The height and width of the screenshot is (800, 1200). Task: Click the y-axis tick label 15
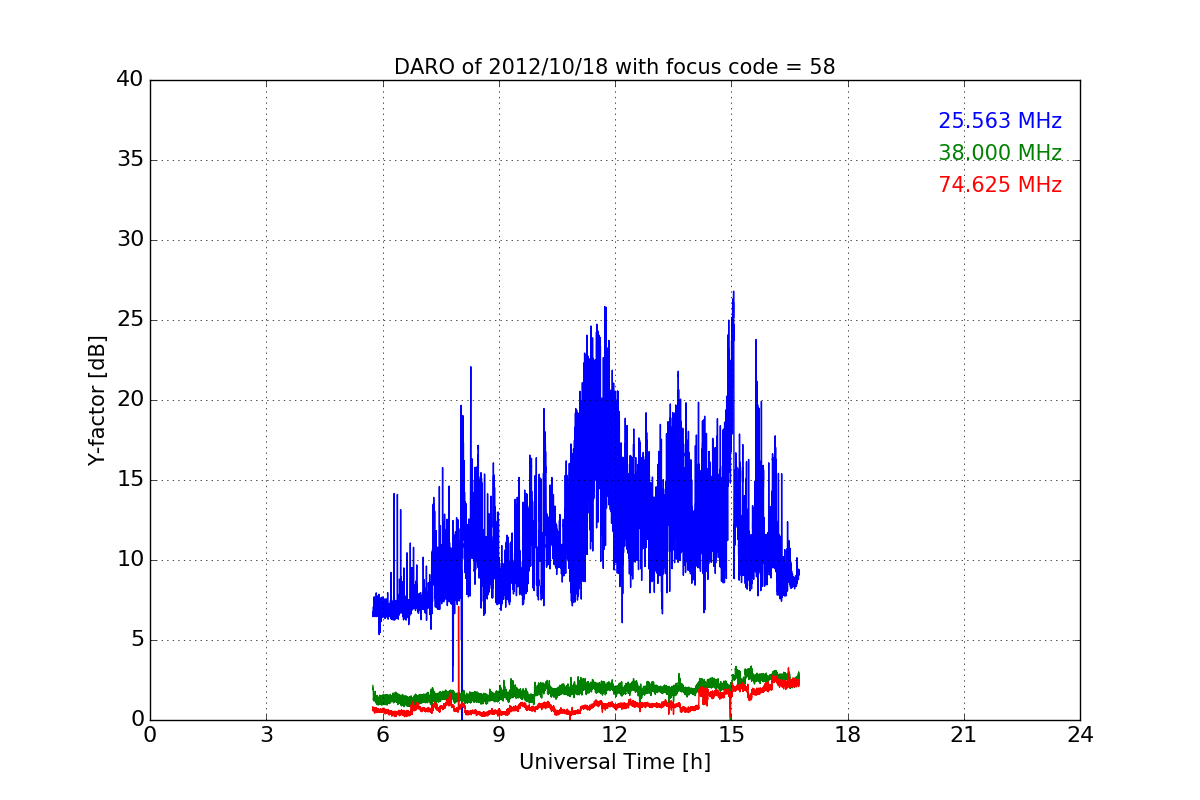pyautogui.click(x=130, y=480)
